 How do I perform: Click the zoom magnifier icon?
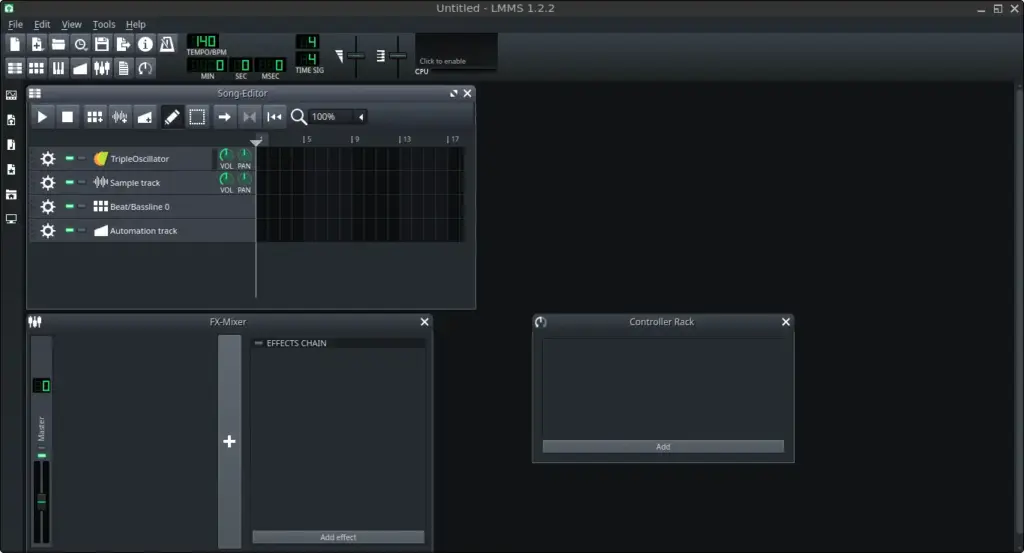(298, 117)
